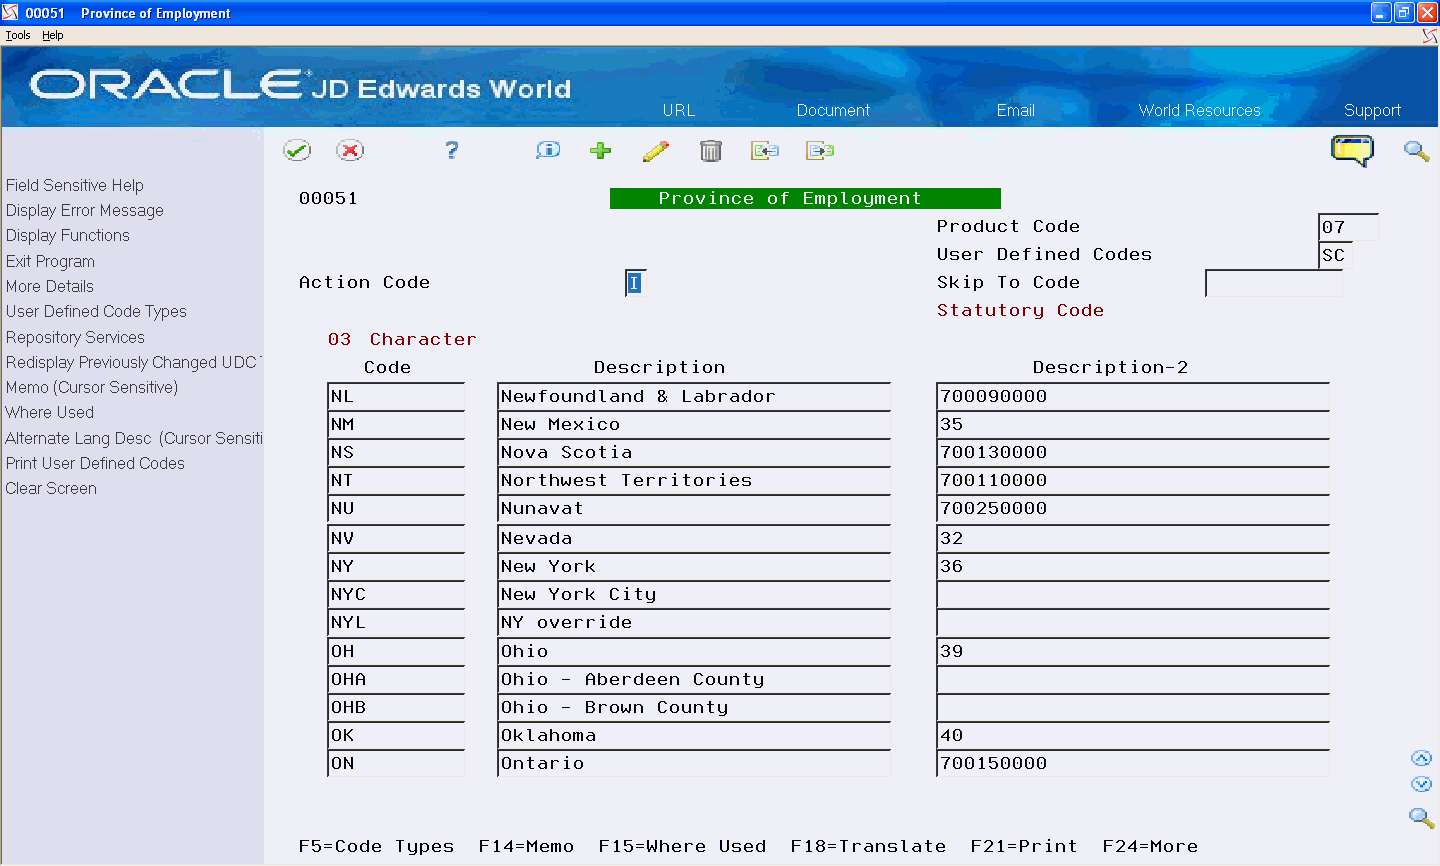
Task: Click inside the Skip To Code field
Action: point(1273,284)
